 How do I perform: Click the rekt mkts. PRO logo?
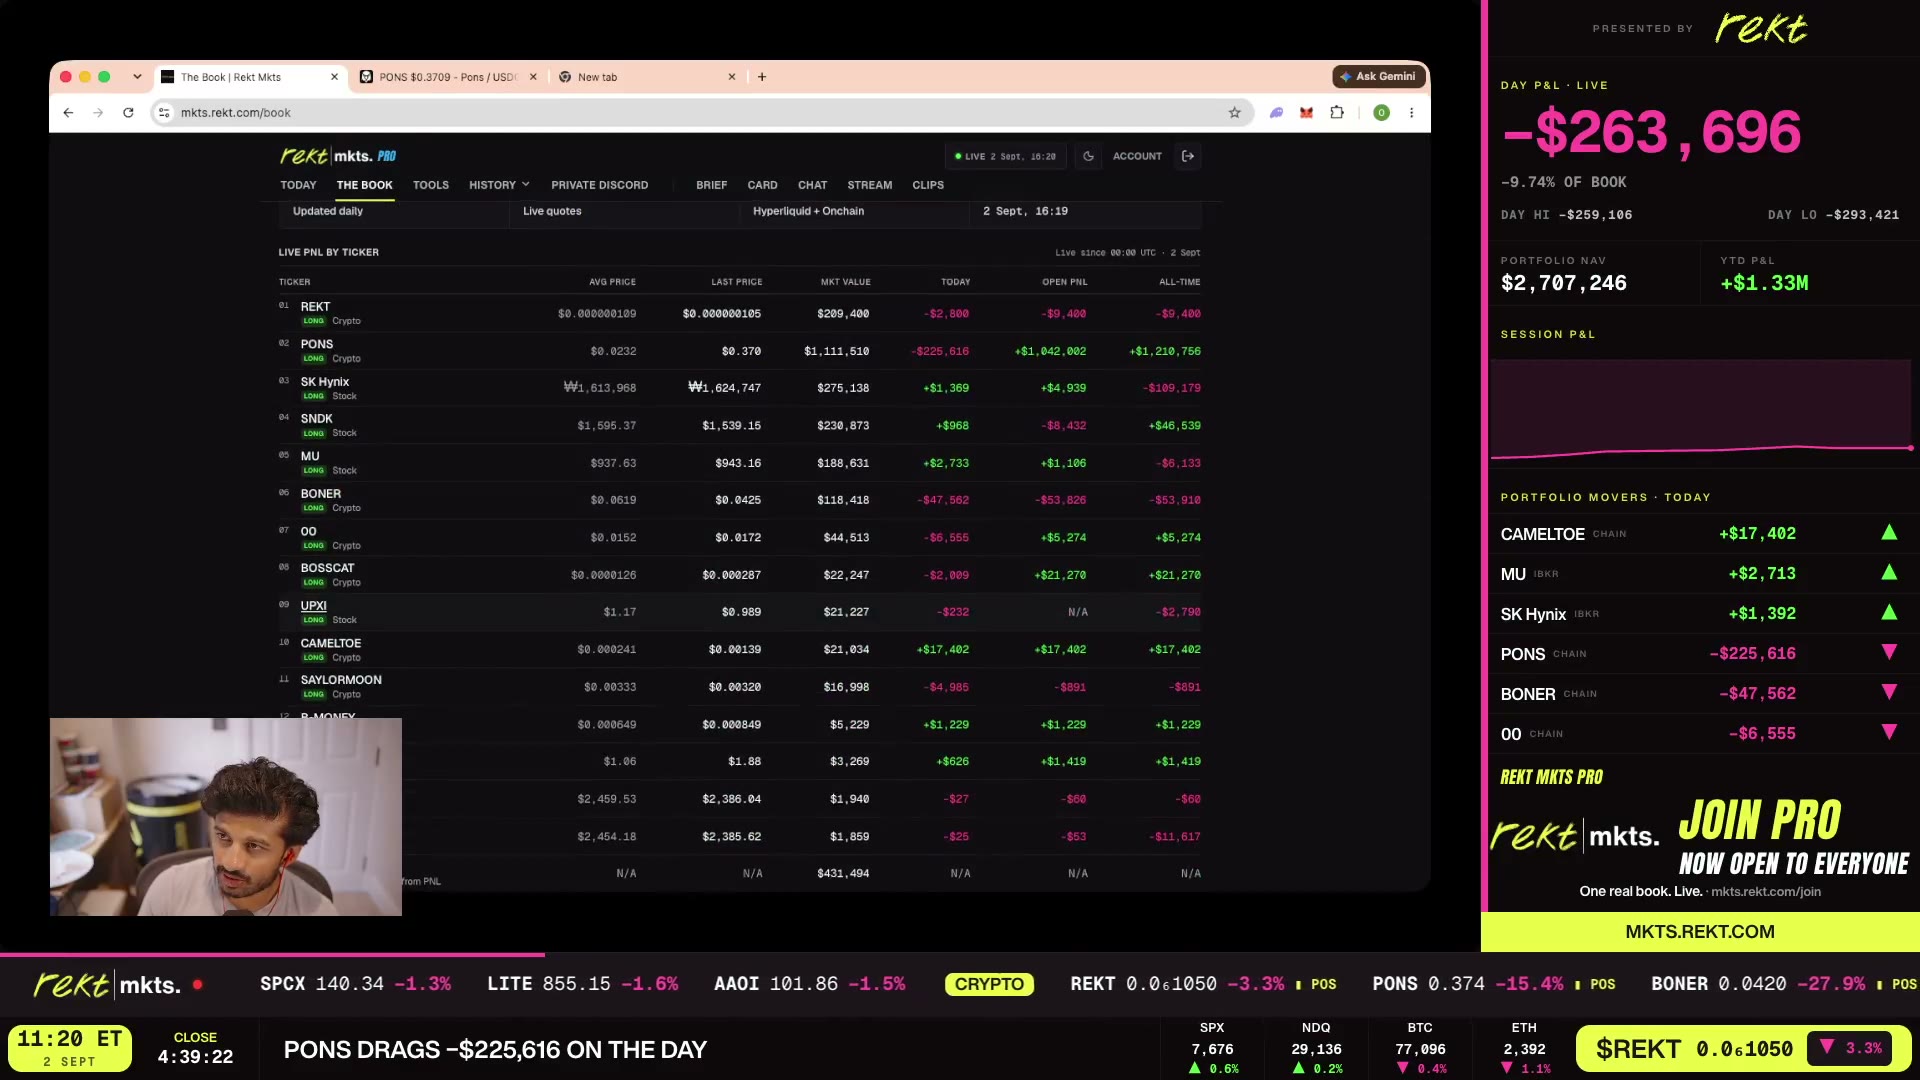pos(338,156)
